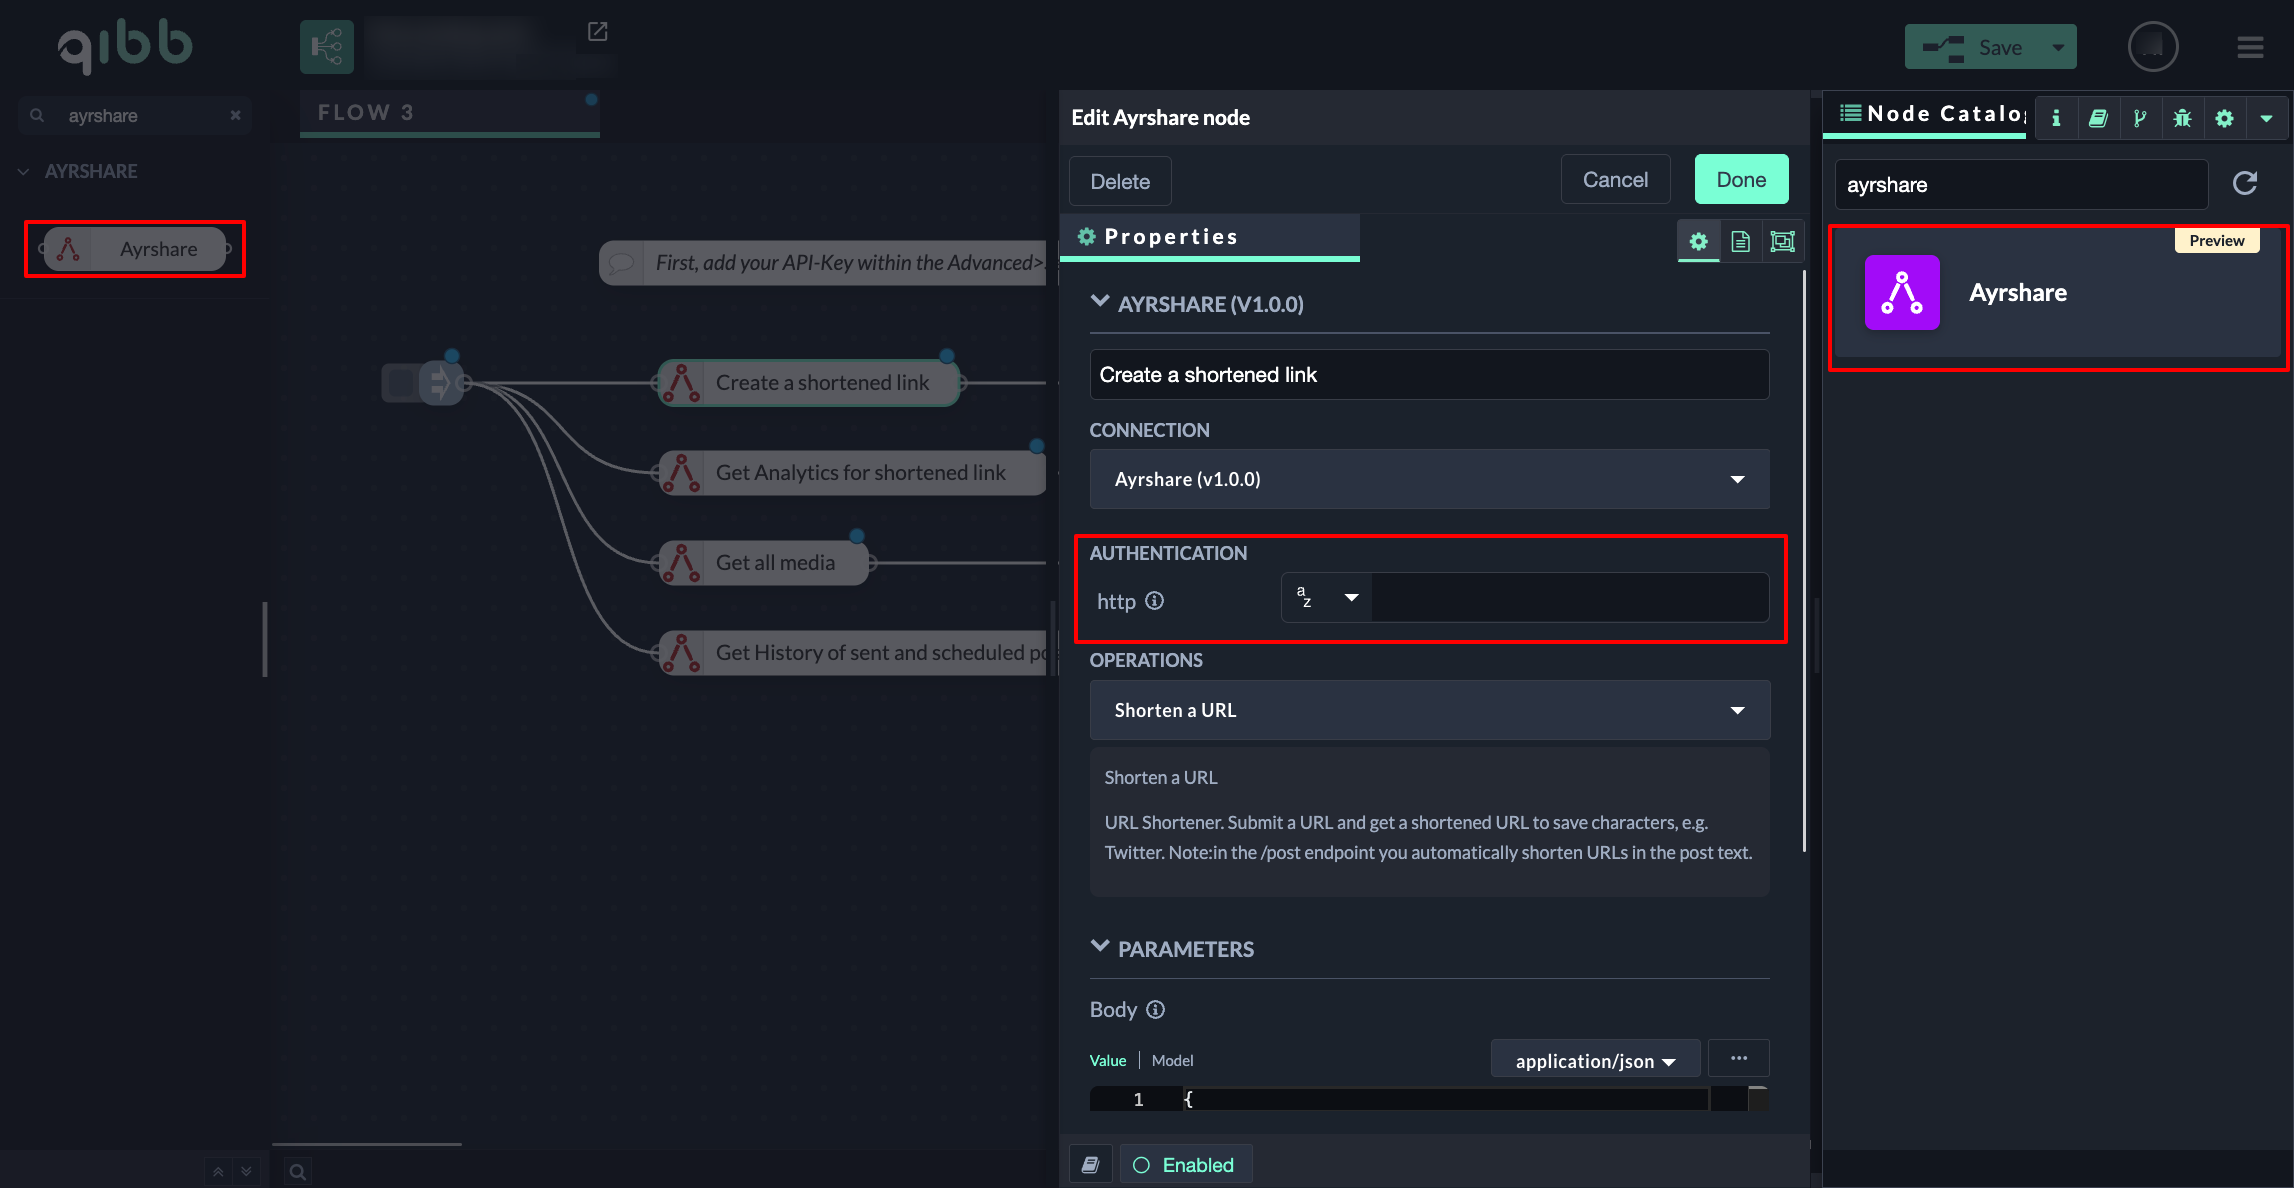Open the help book sidebar icon

tap(2098, 118)
